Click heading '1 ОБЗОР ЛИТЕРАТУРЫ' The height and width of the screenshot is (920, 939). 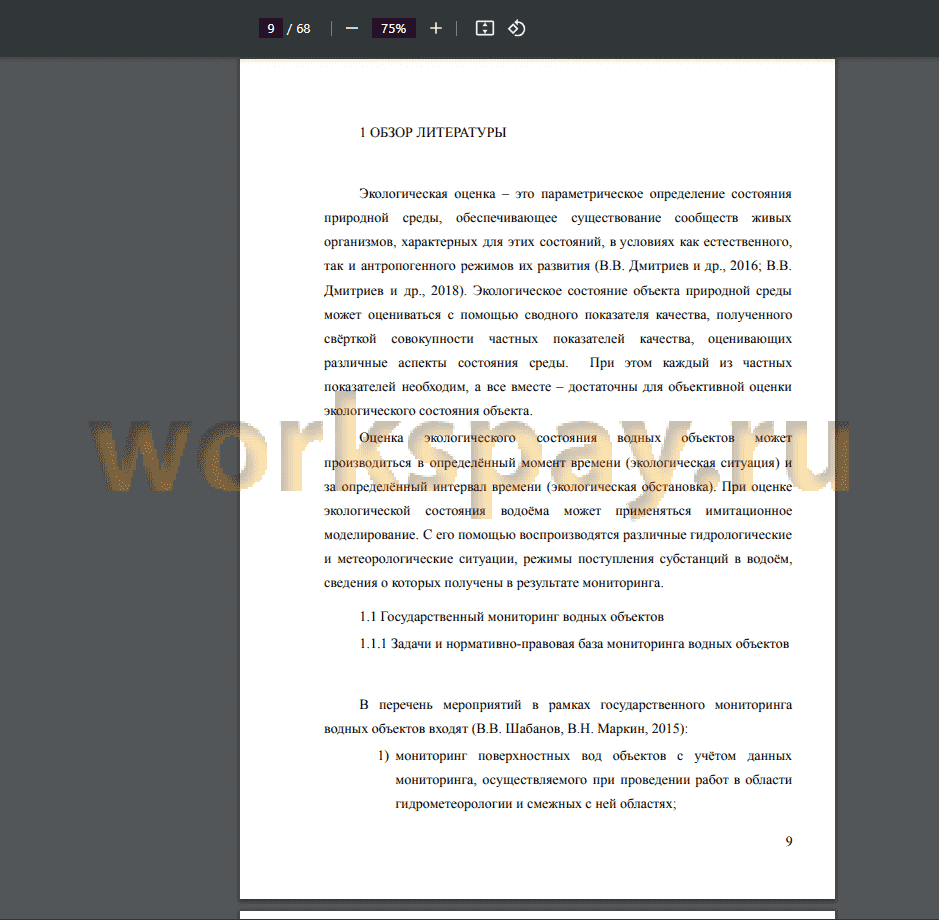pyautogui.click(x=433, y=132)
